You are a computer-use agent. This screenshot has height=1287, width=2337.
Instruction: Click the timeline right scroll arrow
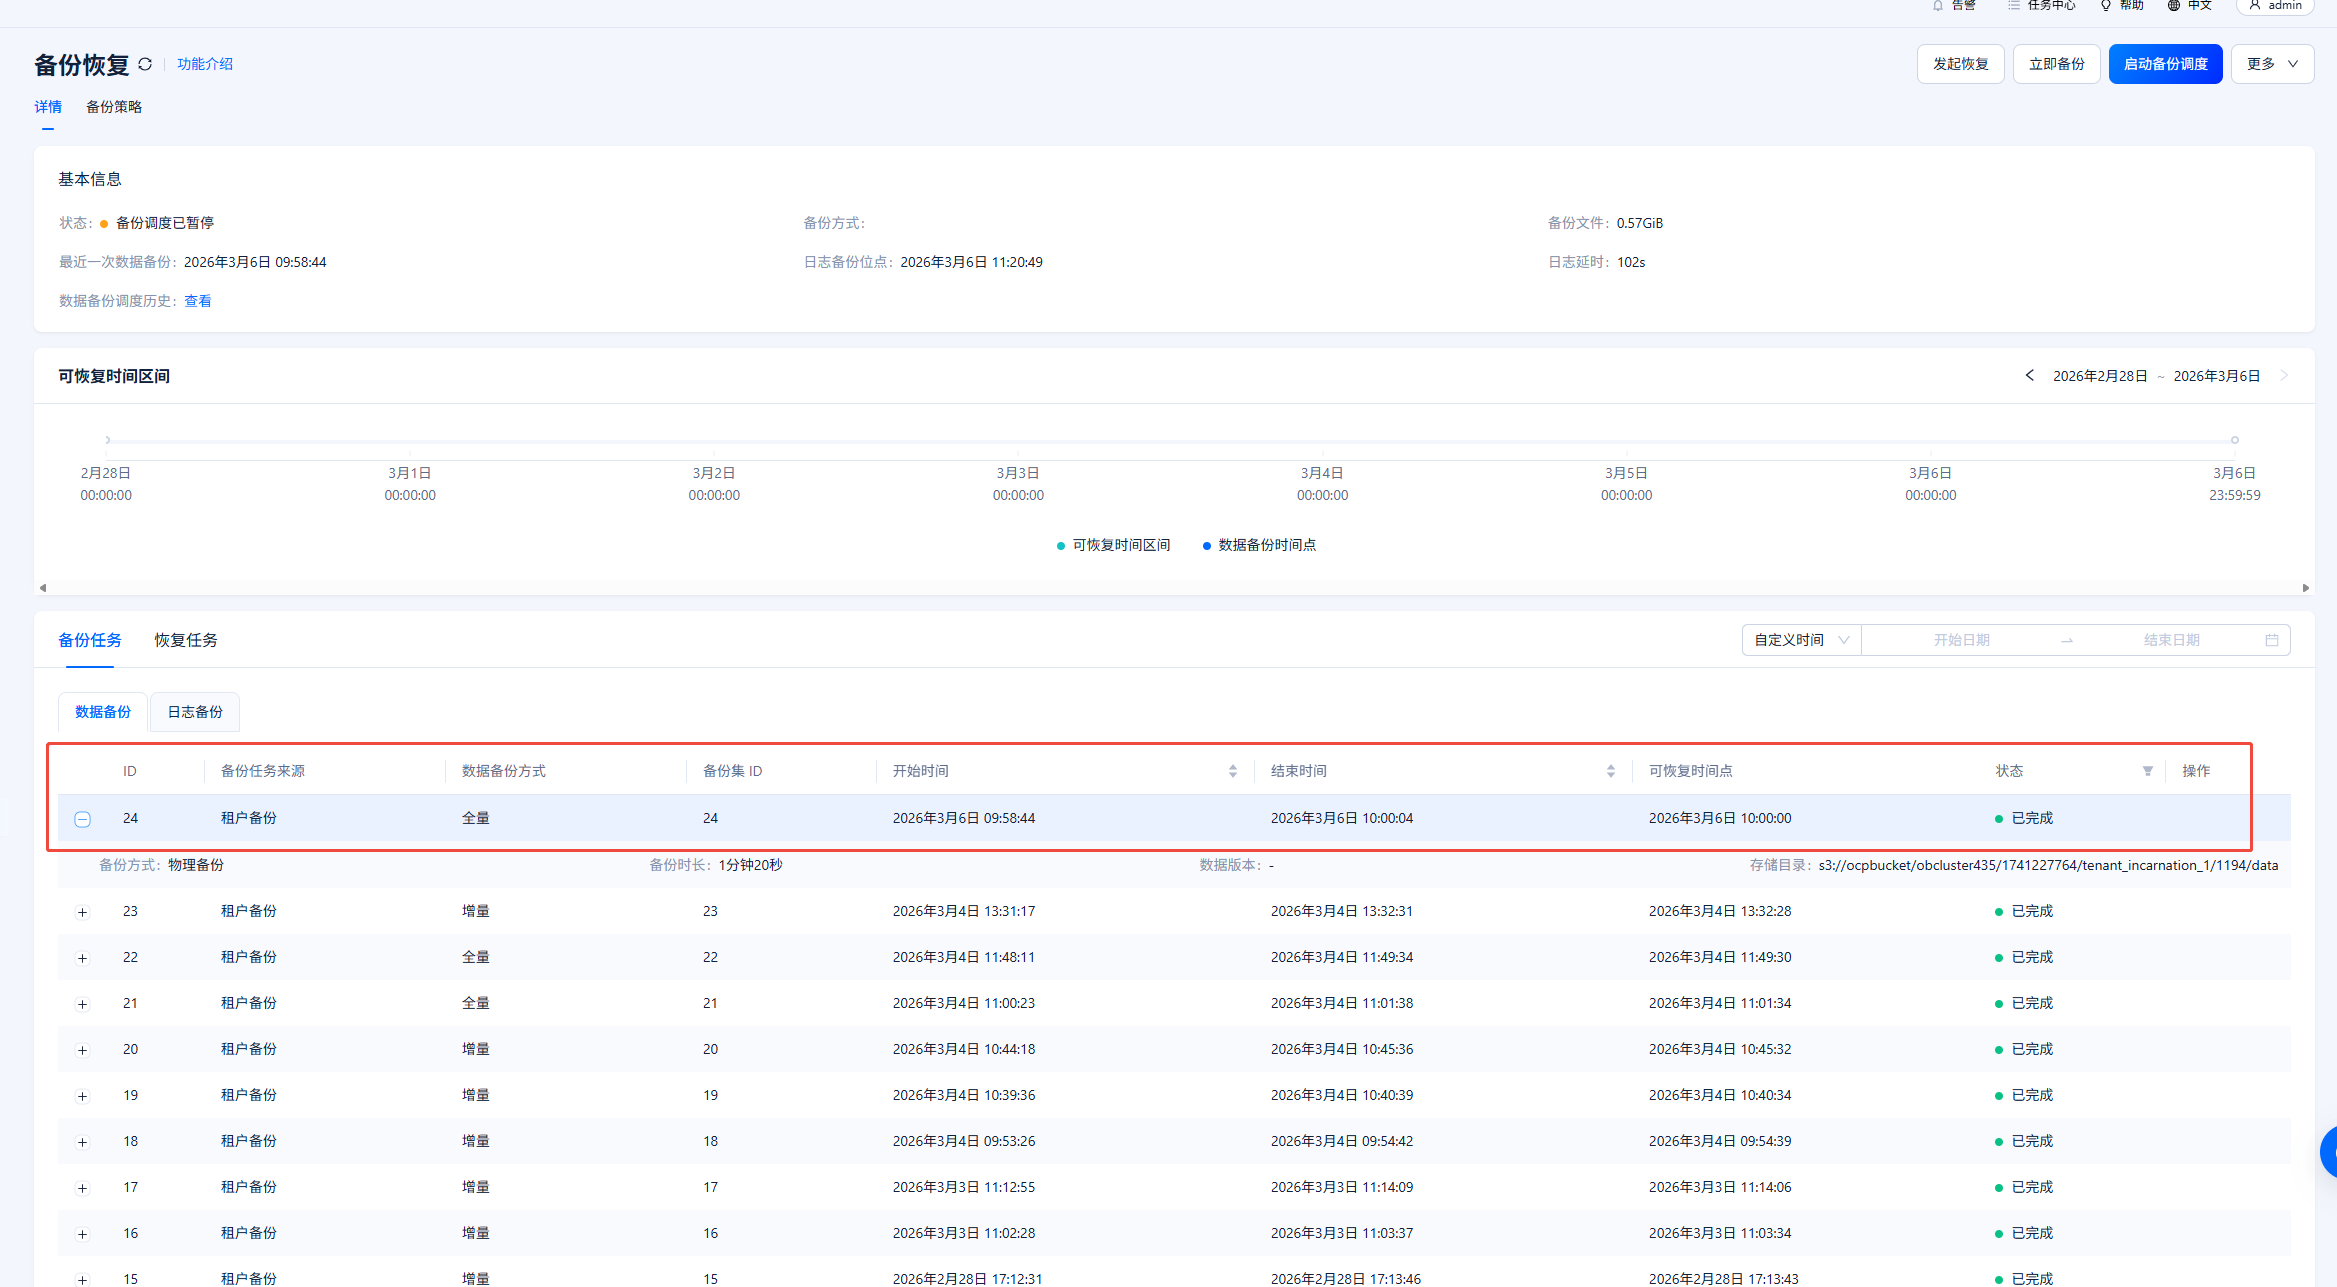(x=2305, y=588)
